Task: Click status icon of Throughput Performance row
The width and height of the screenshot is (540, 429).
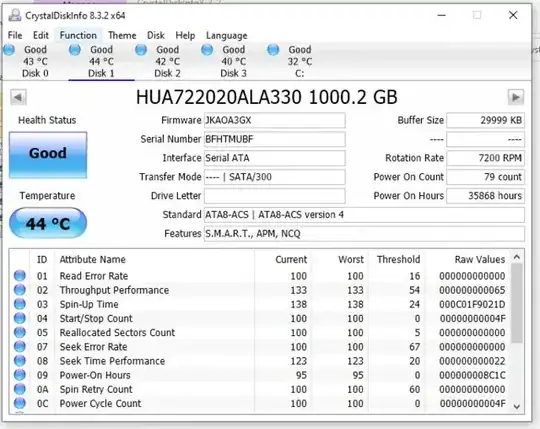Action: 20,290
